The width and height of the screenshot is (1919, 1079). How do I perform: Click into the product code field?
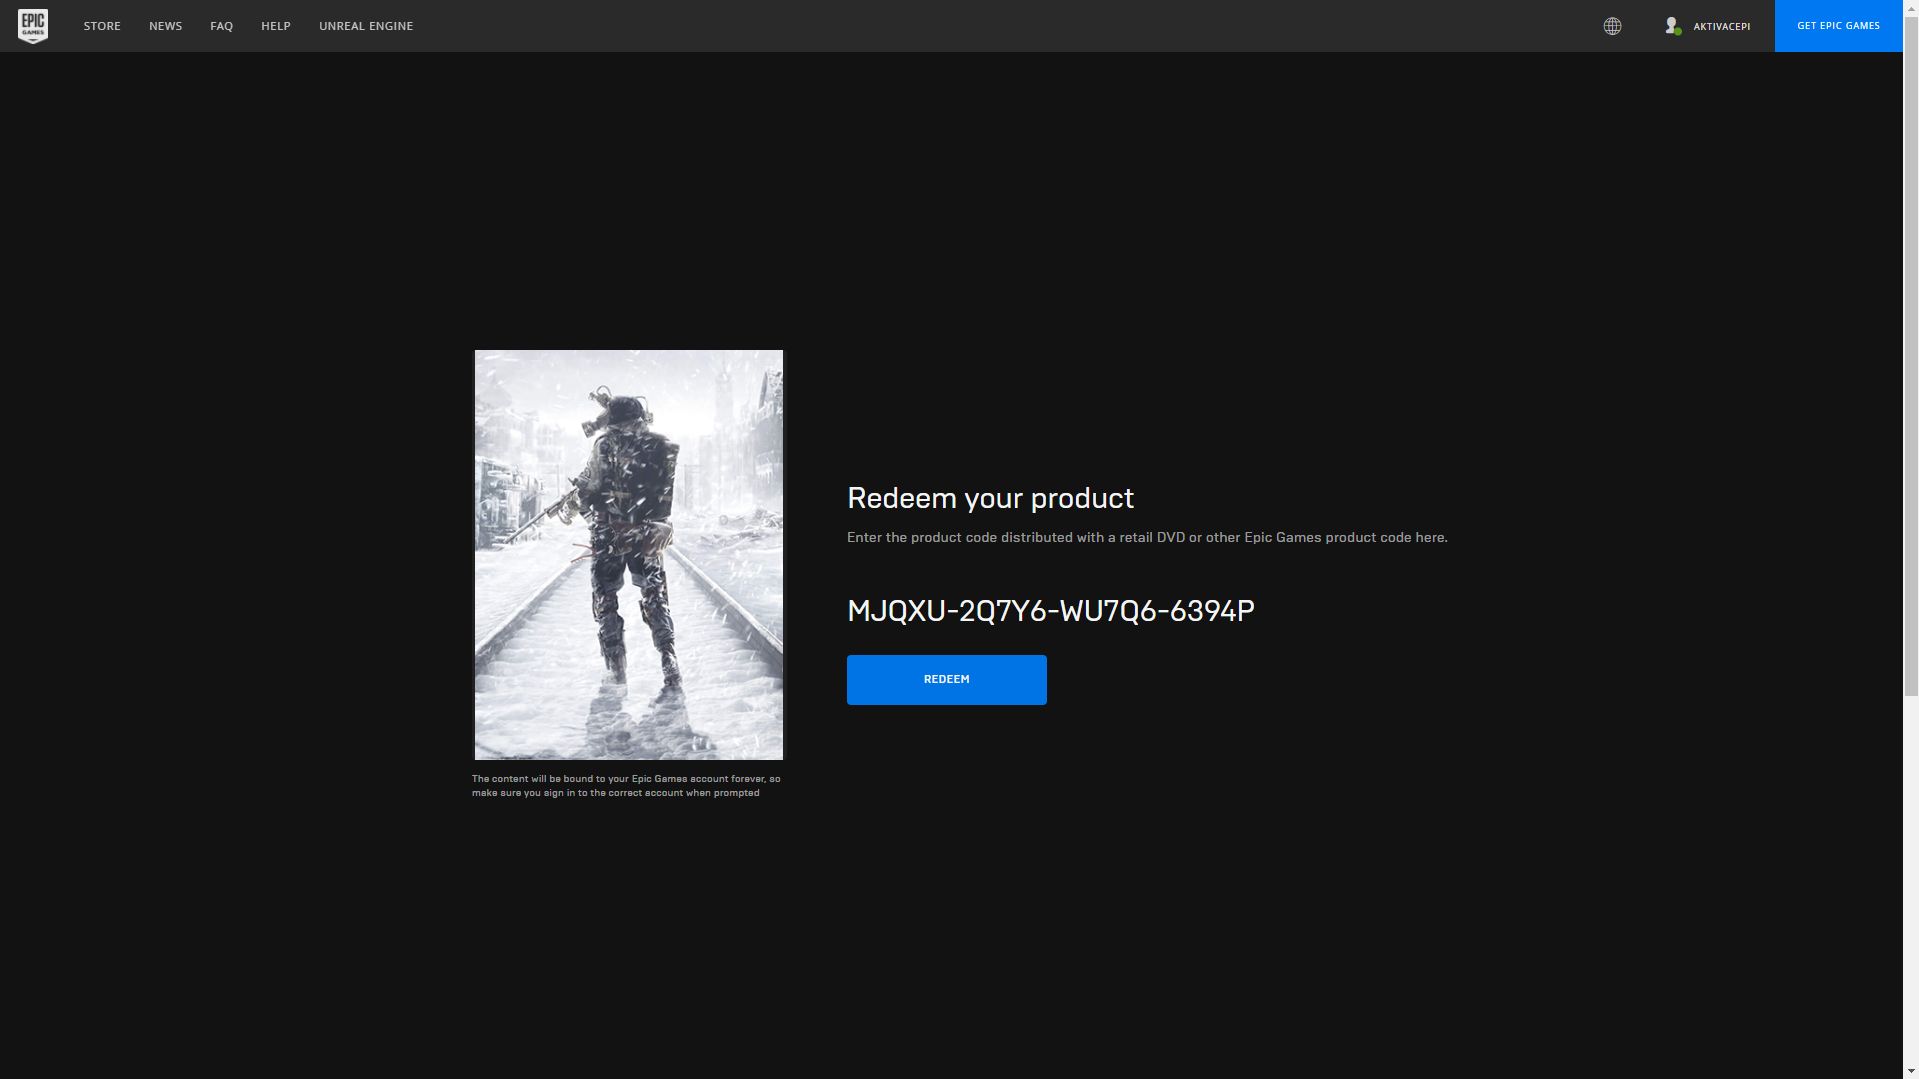tap(1050, 611)
